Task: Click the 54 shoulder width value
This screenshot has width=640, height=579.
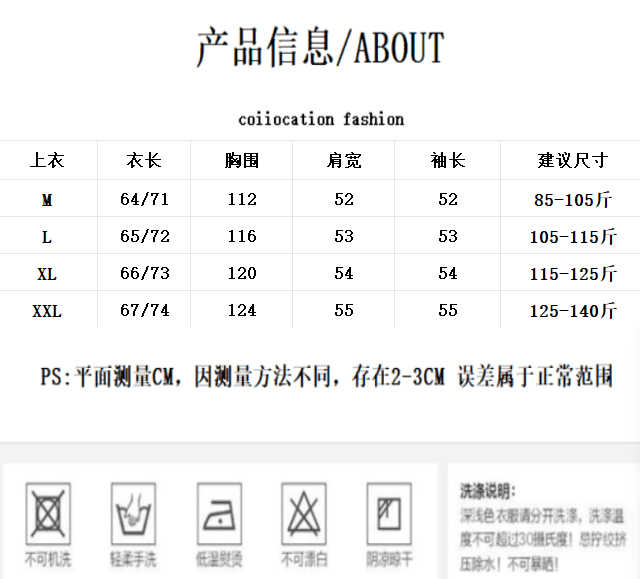Action: tap(344, 273)
